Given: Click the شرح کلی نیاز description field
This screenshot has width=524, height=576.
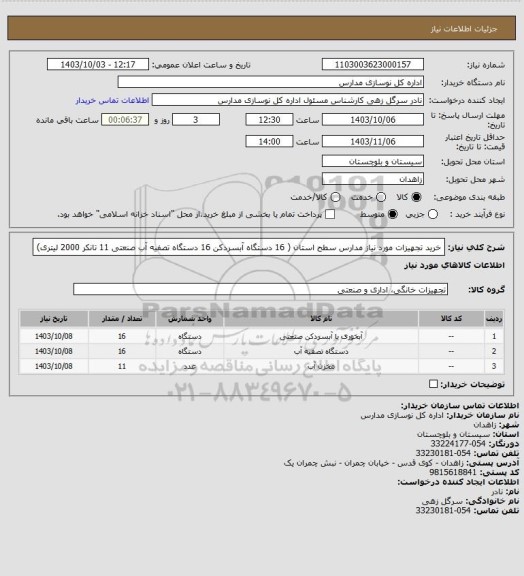Looking at the screenshot, I should click(x=238, y=247).
